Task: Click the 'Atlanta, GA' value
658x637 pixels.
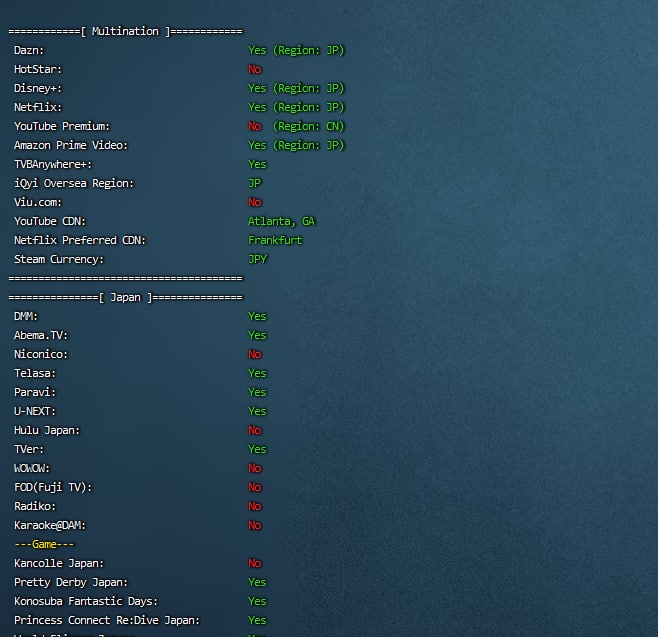Action: pyautogui.click(x=282, y=221)
